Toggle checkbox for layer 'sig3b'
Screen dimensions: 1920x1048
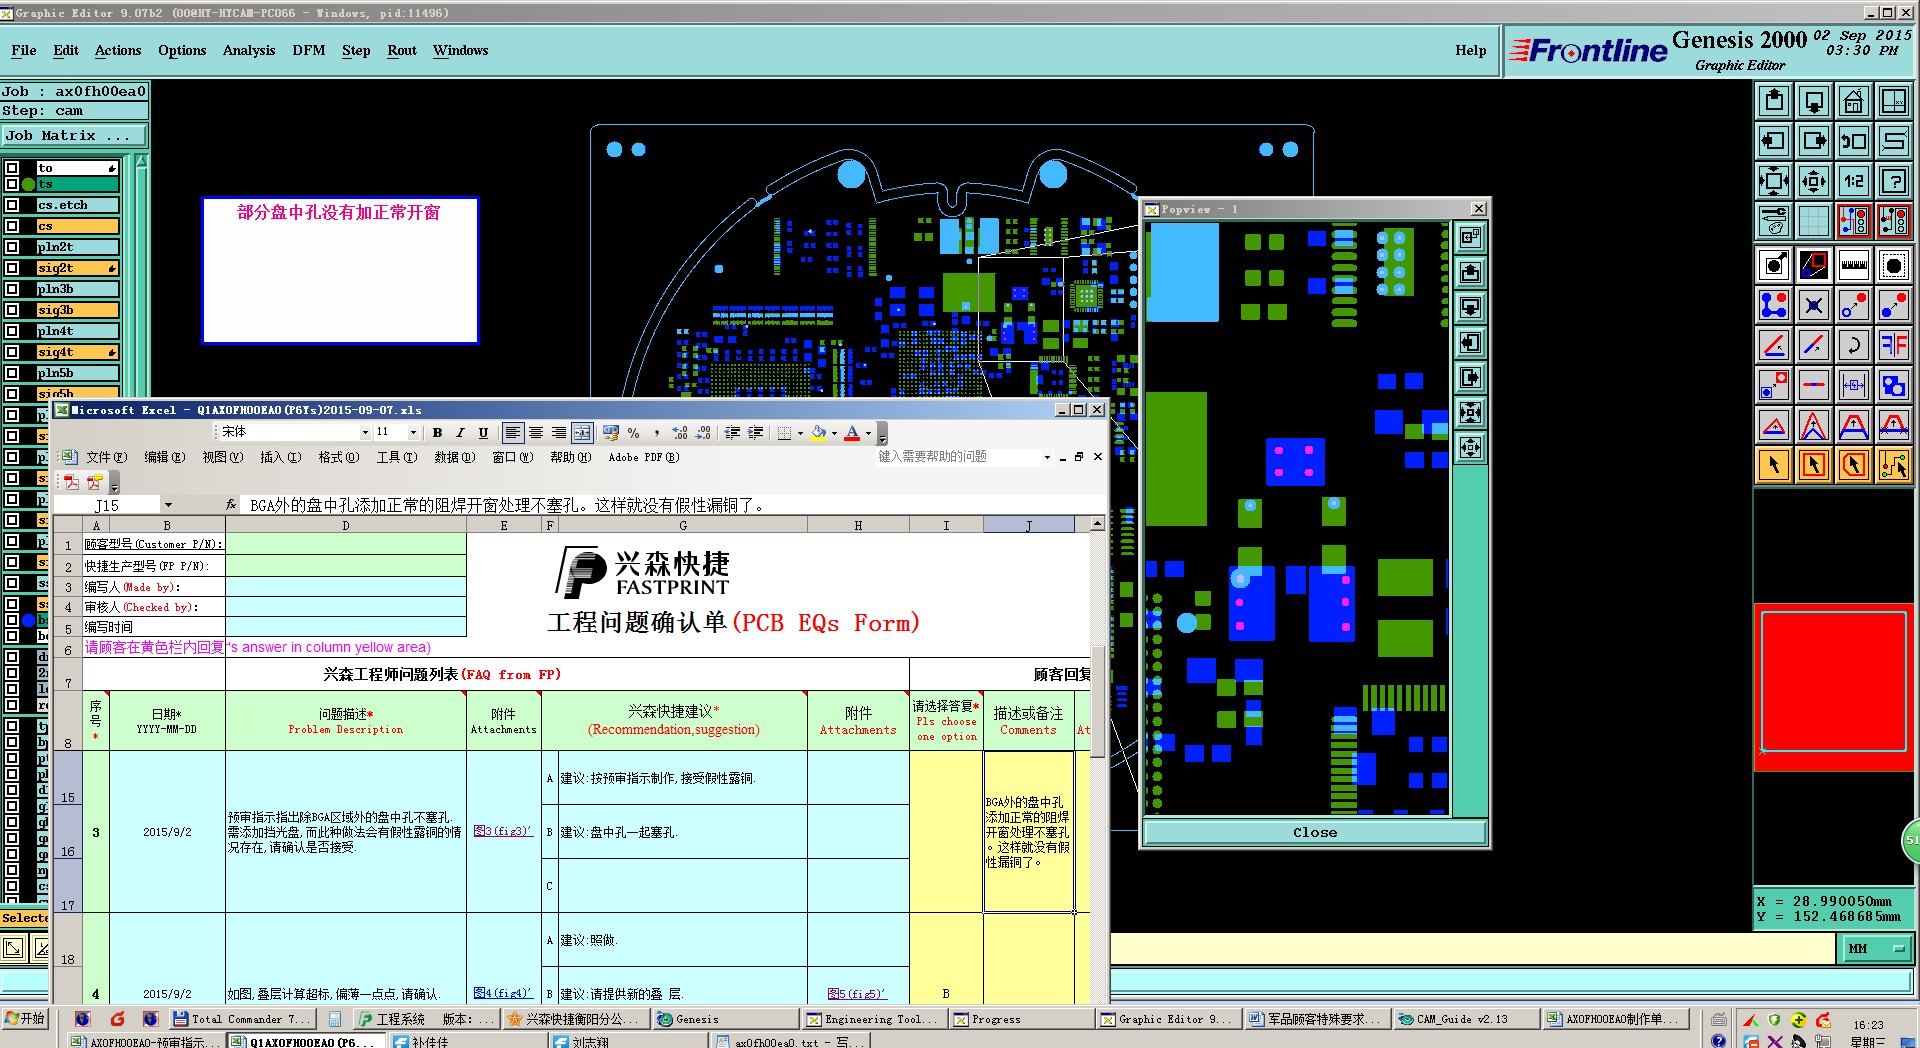click(12, 310)
